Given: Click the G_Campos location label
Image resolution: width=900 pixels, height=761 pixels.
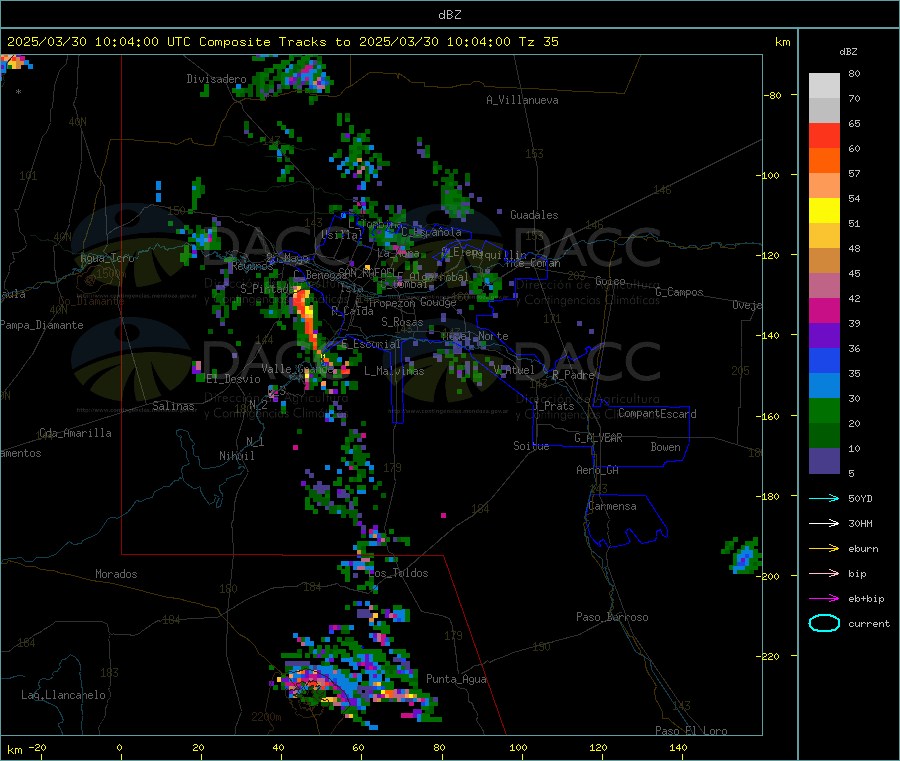Looking at the screenshot, I should 679,292.
